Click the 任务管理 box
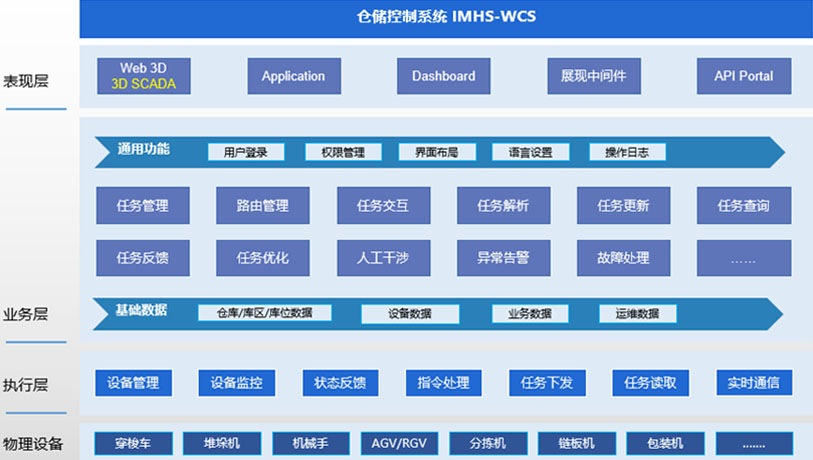 (143, 206)
